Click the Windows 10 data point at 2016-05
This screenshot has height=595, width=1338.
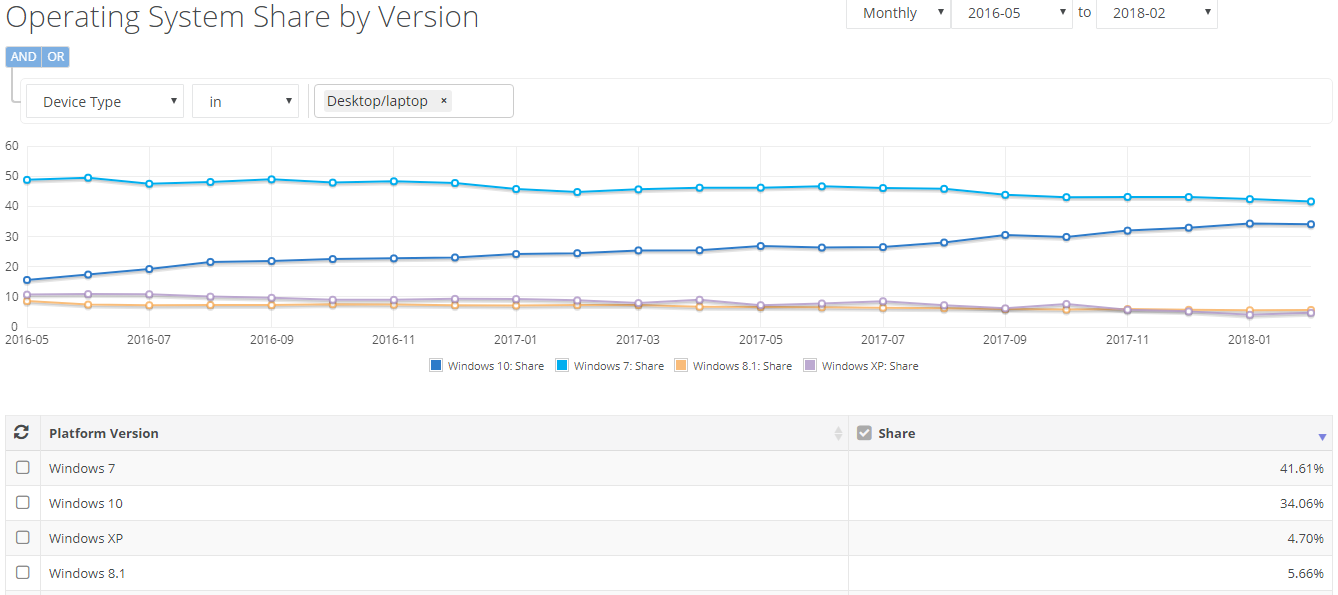point(27,280)
